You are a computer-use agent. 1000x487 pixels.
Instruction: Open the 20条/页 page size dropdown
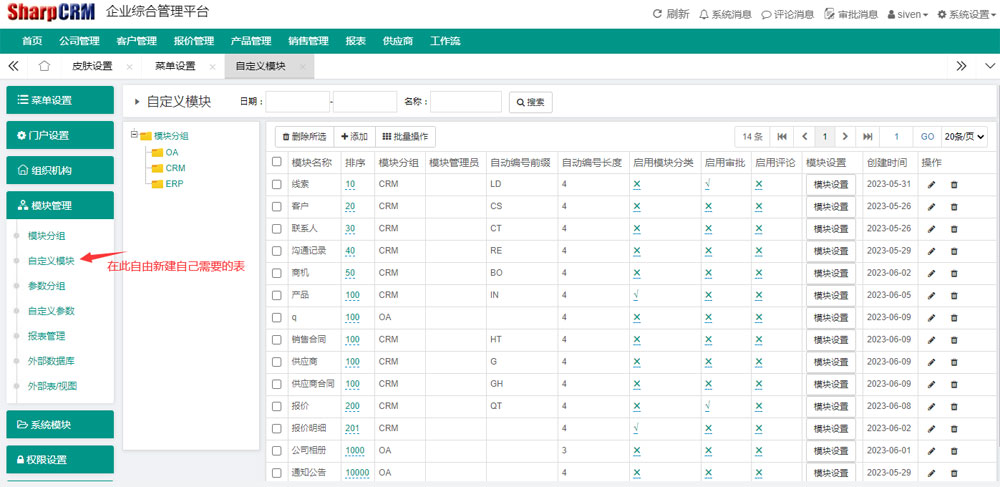(x=964, y=136)
